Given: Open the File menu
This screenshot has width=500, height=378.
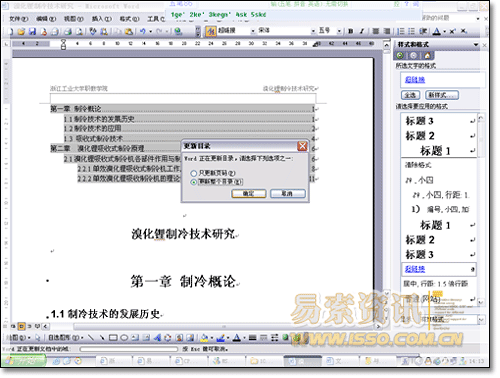Looking at the screenshot, I should [x=18, y=19].
